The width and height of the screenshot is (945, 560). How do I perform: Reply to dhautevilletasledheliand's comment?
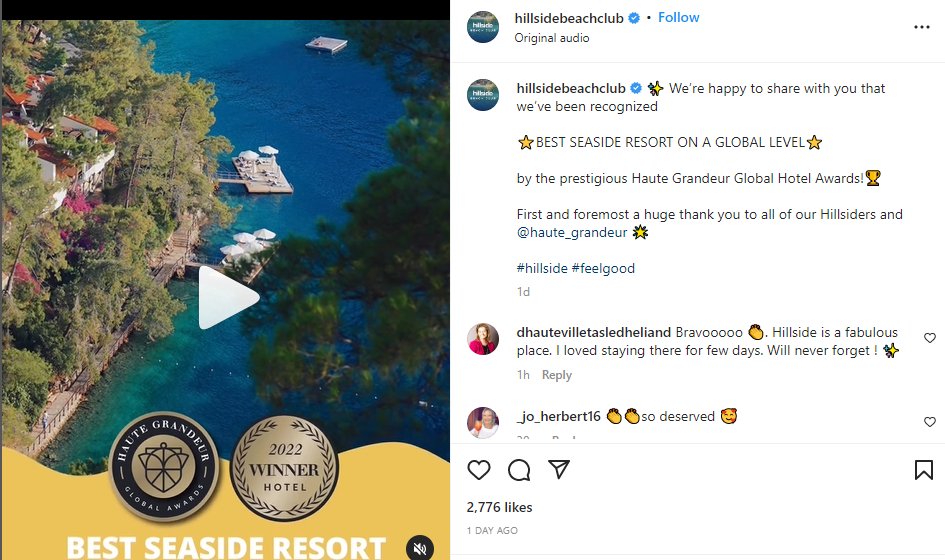(556, 375)
